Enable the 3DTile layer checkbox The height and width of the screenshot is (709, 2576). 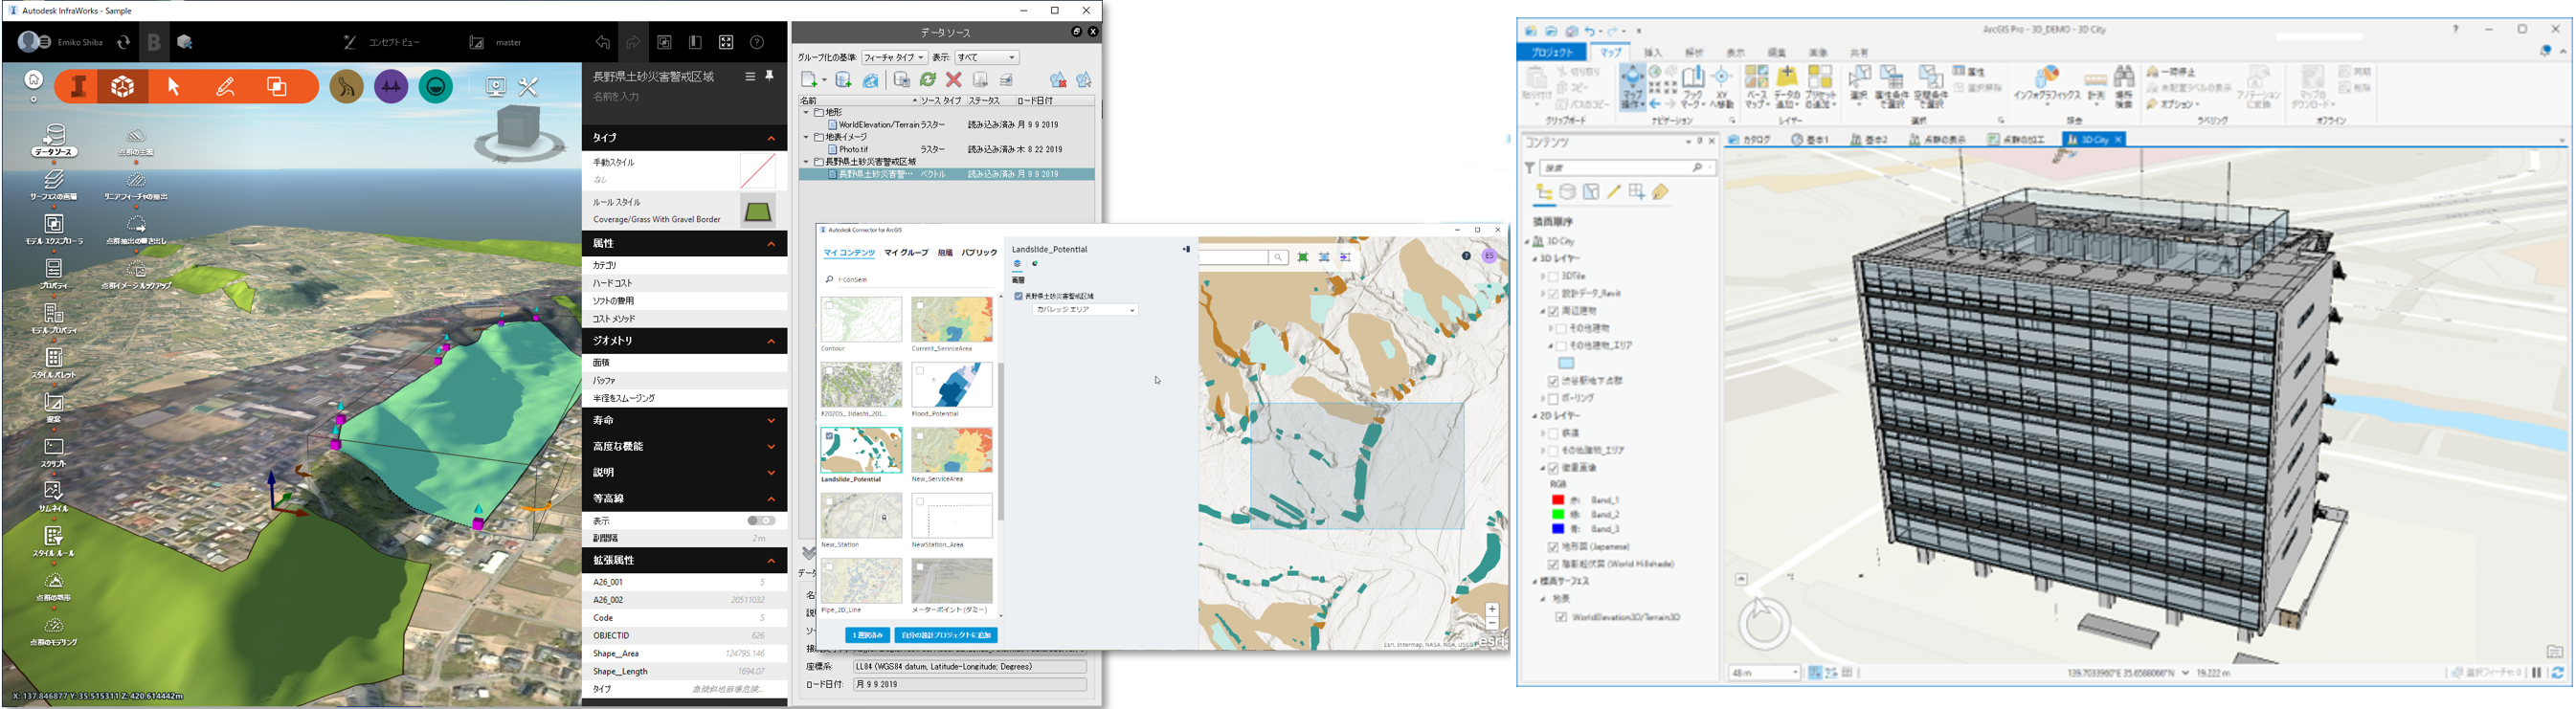(x=1554, y=276)
